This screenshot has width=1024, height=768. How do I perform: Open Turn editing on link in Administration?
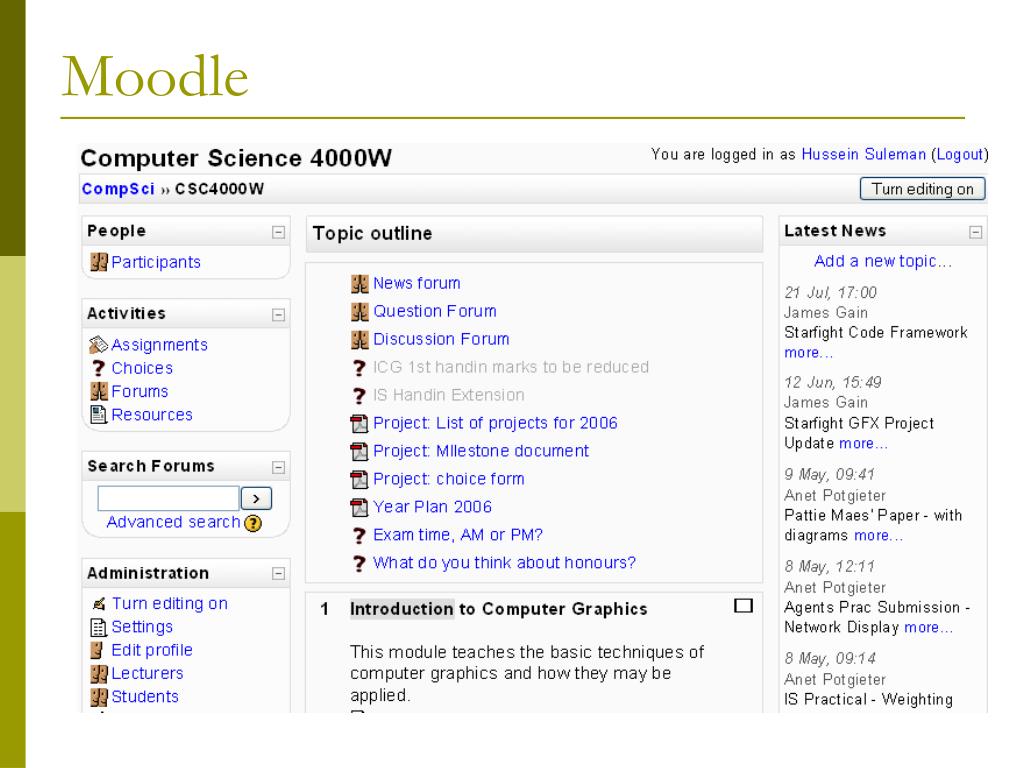[170, 603]
